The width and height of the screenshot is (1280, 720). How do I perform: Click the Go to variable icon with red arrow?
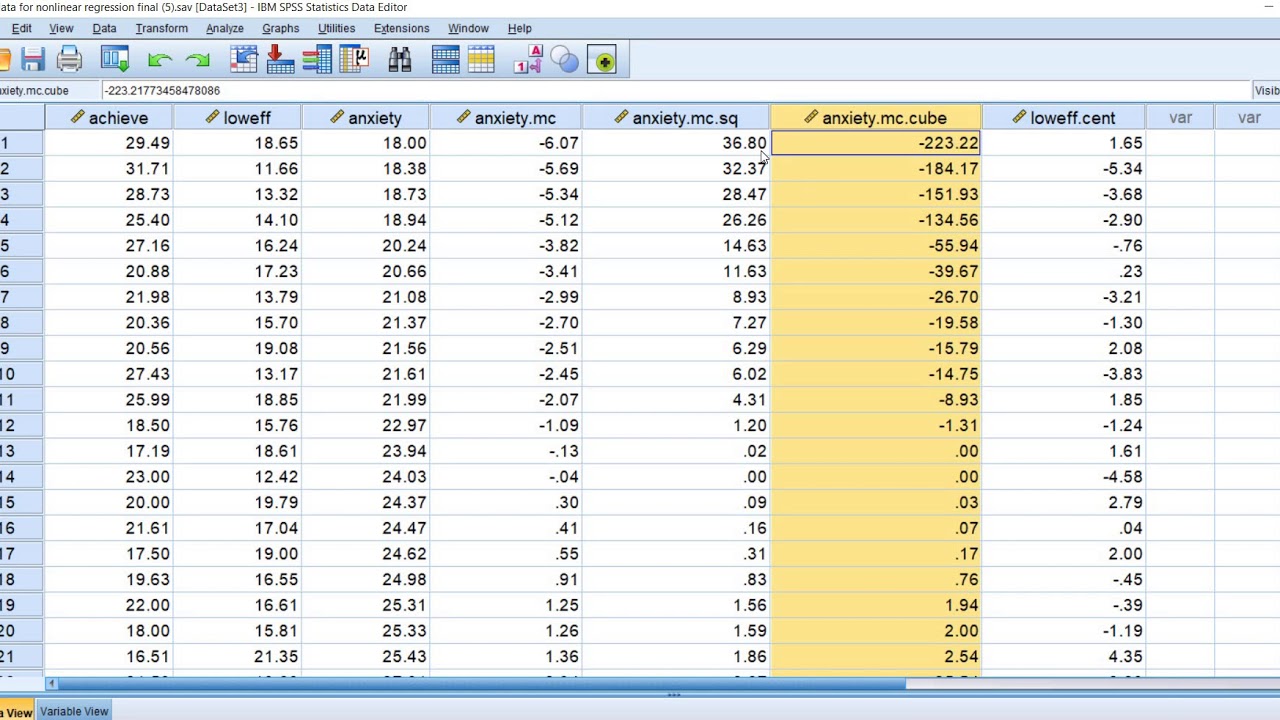[281, 61]
